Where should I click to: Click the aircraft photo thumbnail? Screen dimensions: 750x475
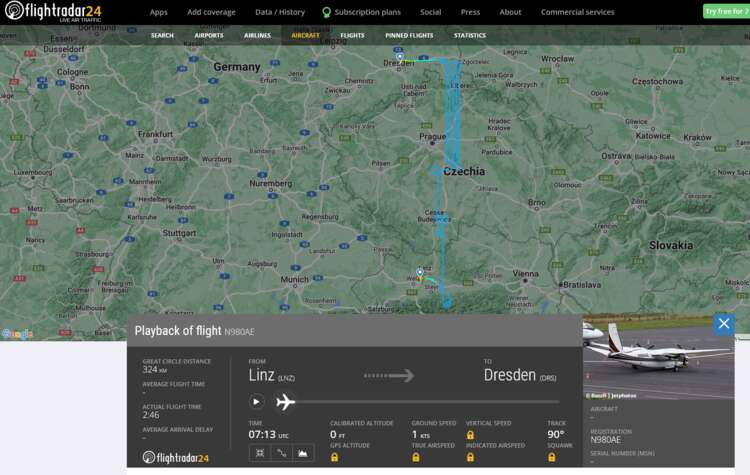[x=659, y=357]
